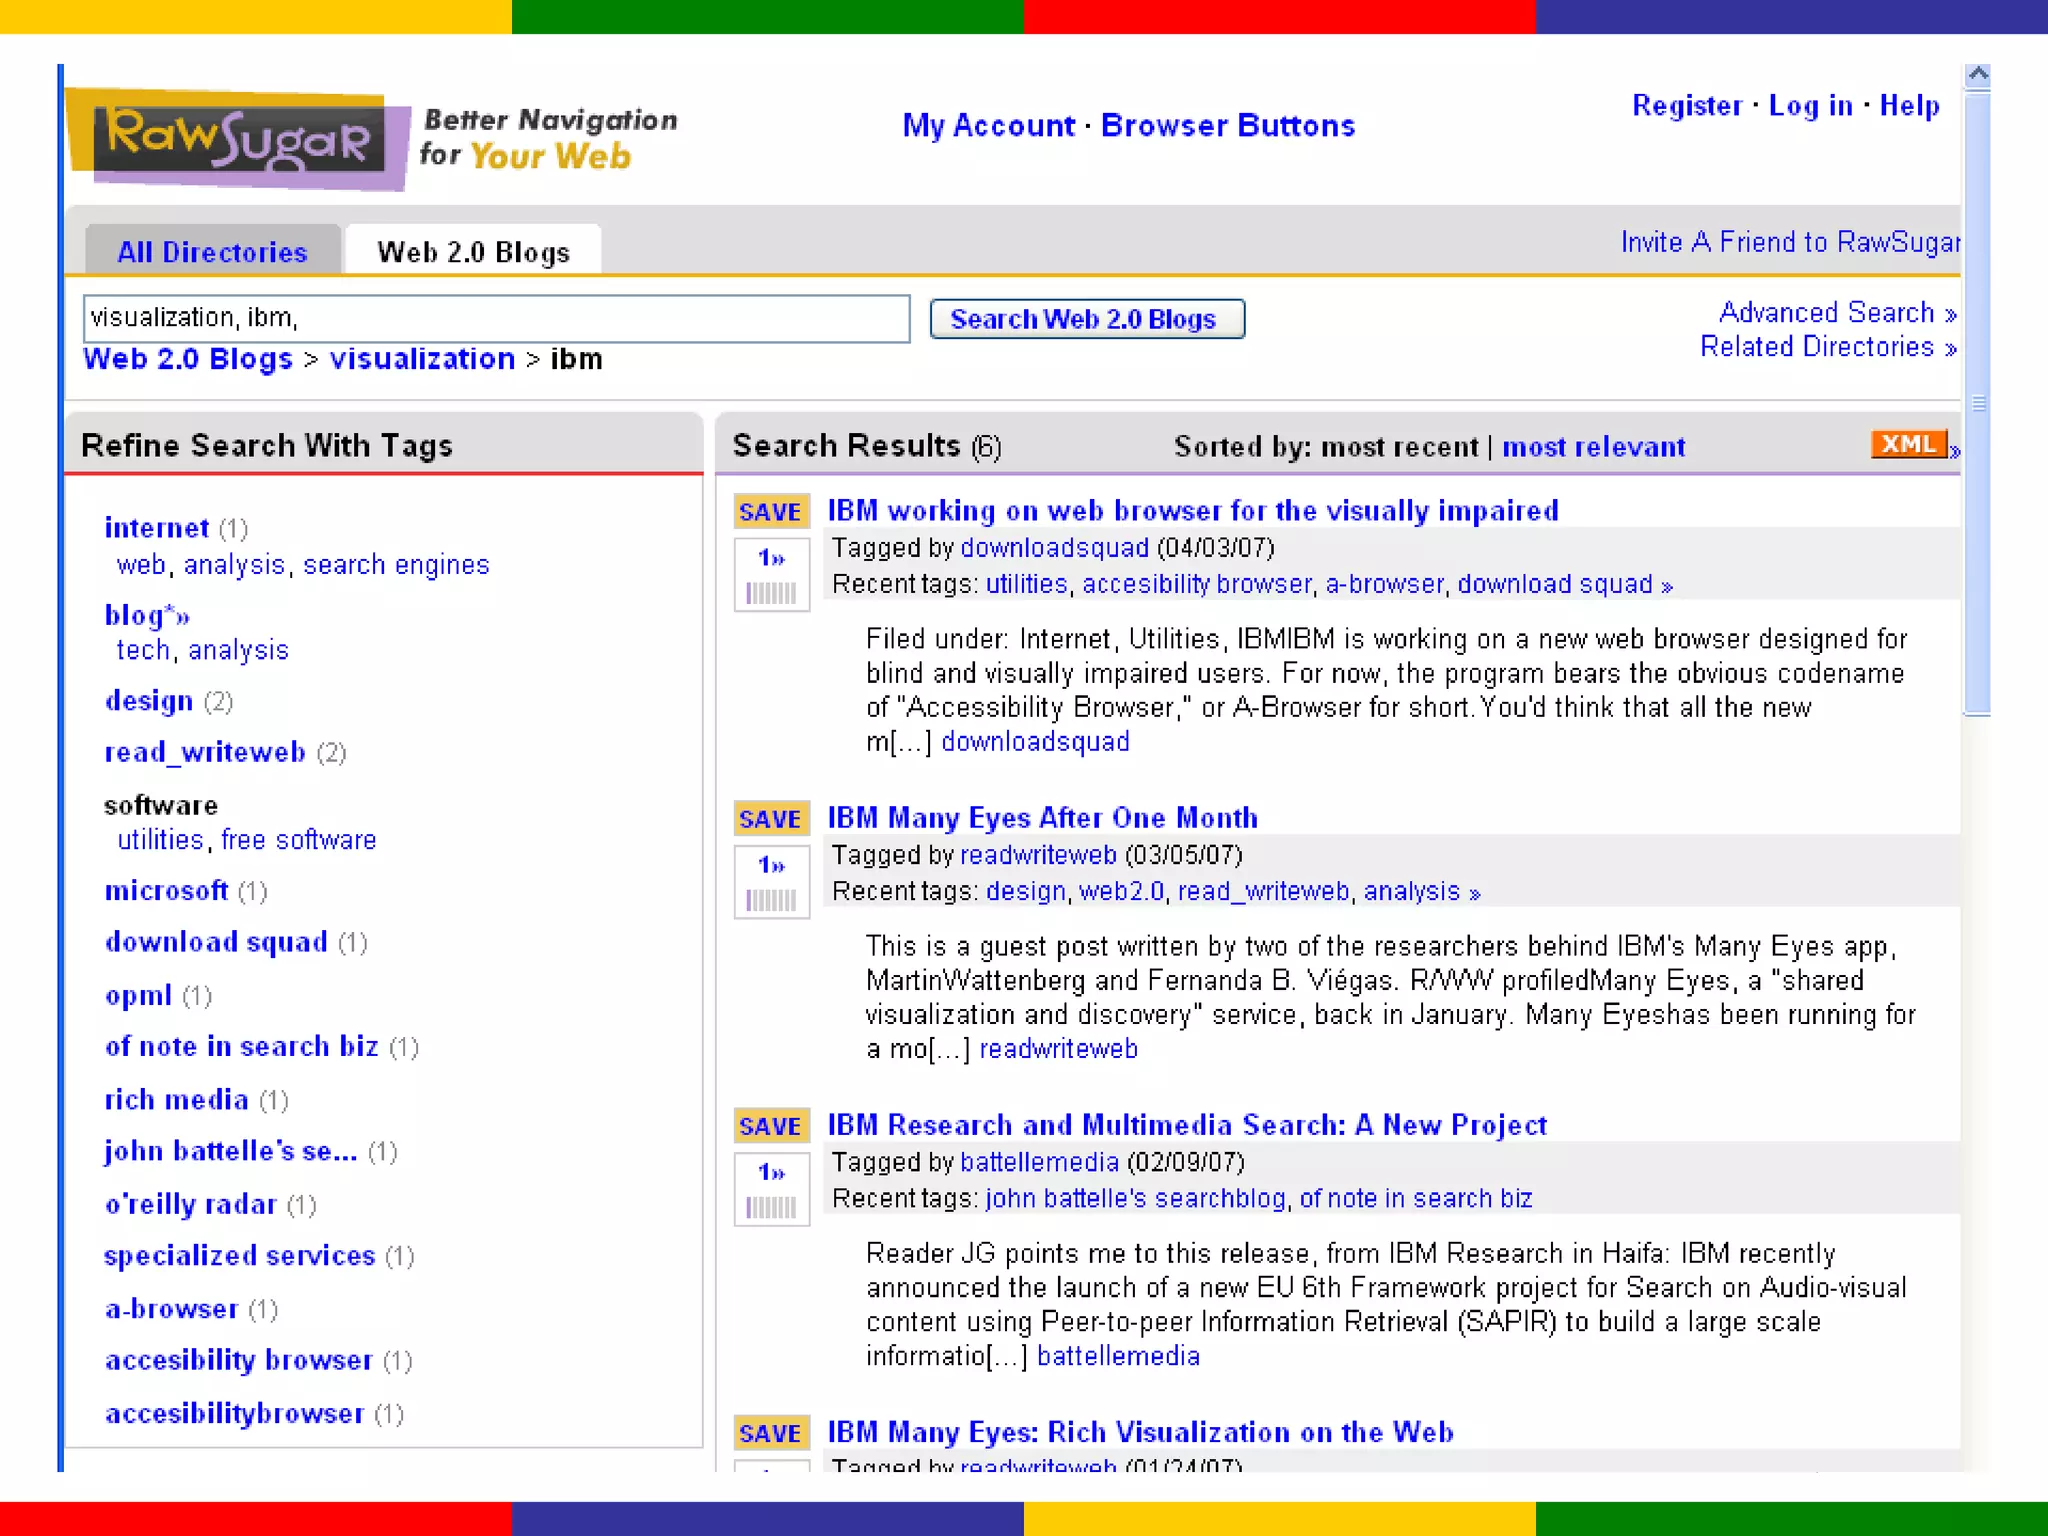The height and width of the screenshot is (1536, 2048).
Task: Click the scrollbar up arrow
Action: coord(1976,76)
